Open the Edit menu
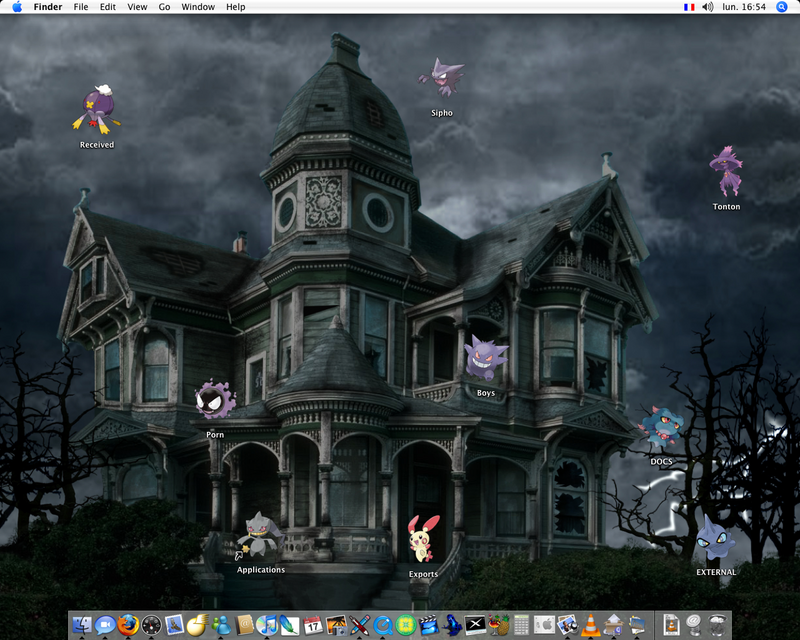Viewport: 800px width, 640px height. [x=108, y=7]
